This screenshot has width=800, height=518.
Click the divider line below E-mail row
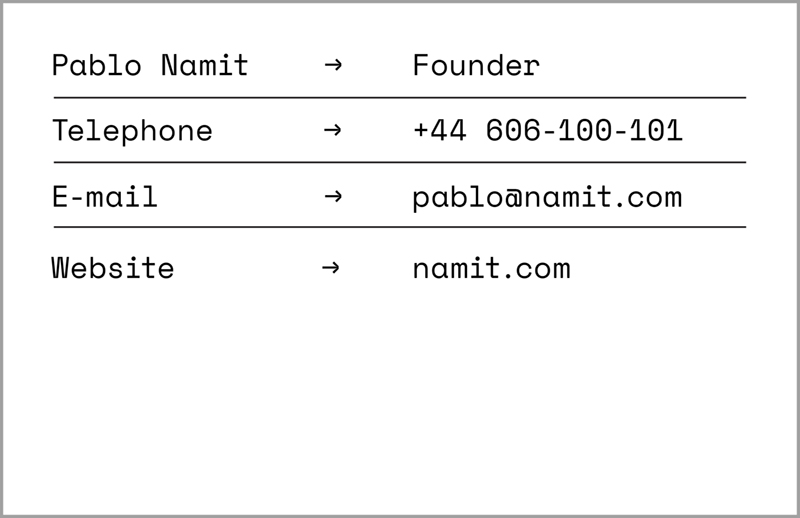[400, 227]
